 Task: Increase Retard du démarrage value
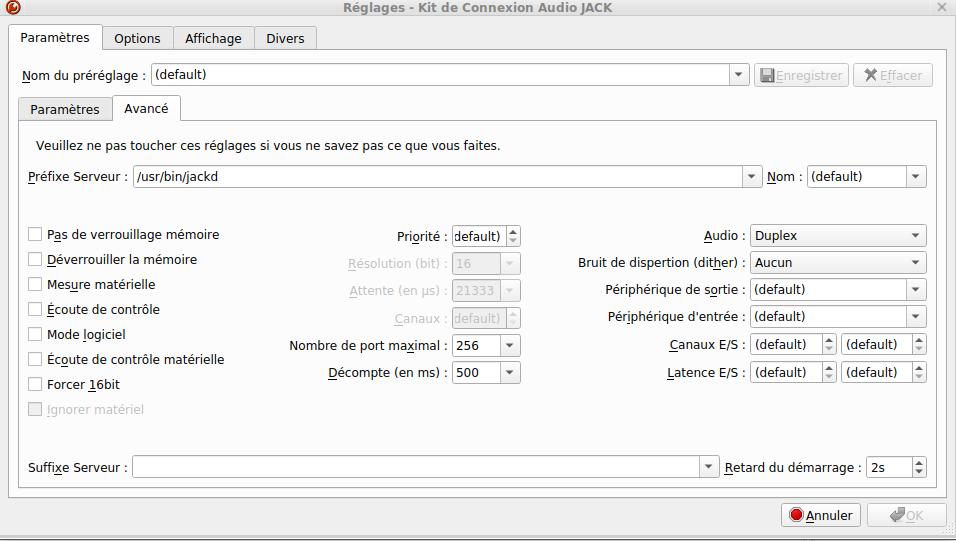click(919, 463)
